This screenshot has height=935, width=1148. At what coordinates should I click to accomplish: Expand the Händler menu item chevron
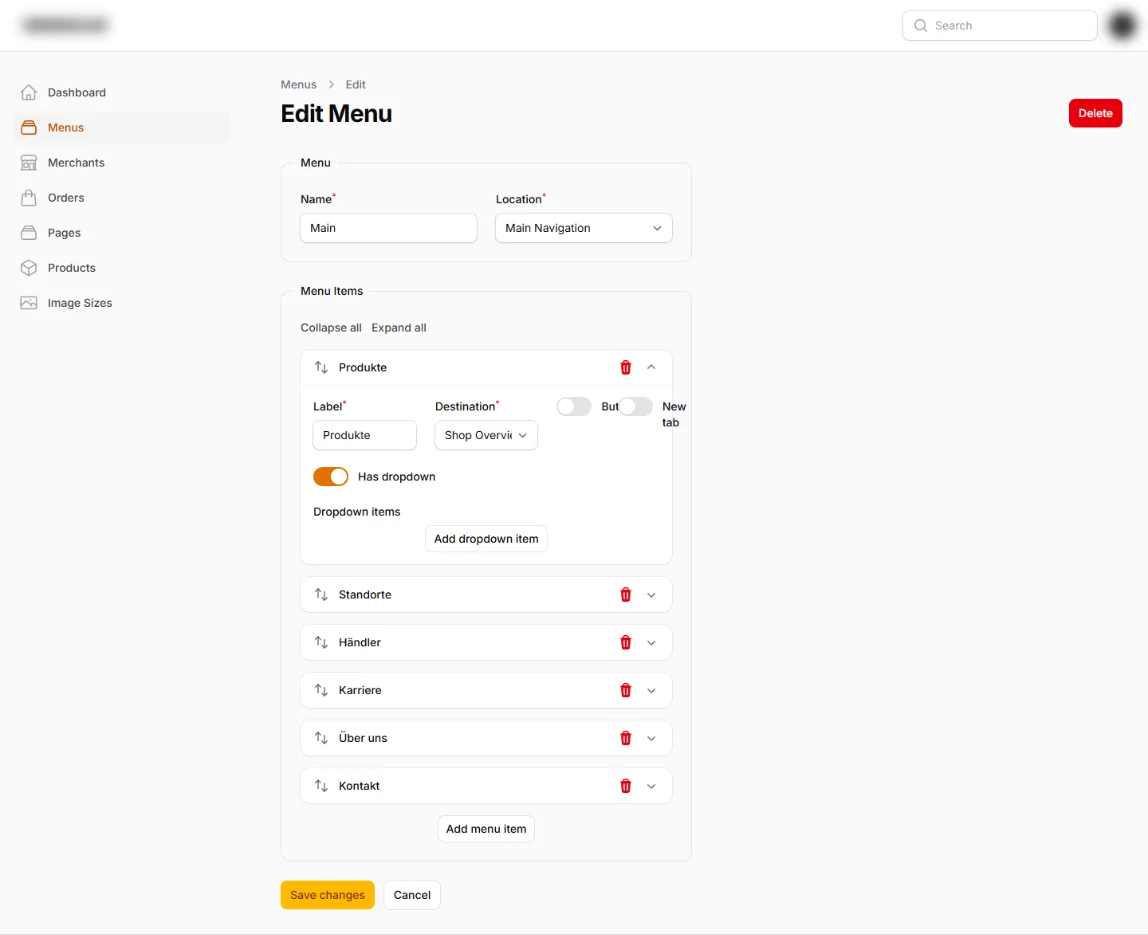coord(651,642)
